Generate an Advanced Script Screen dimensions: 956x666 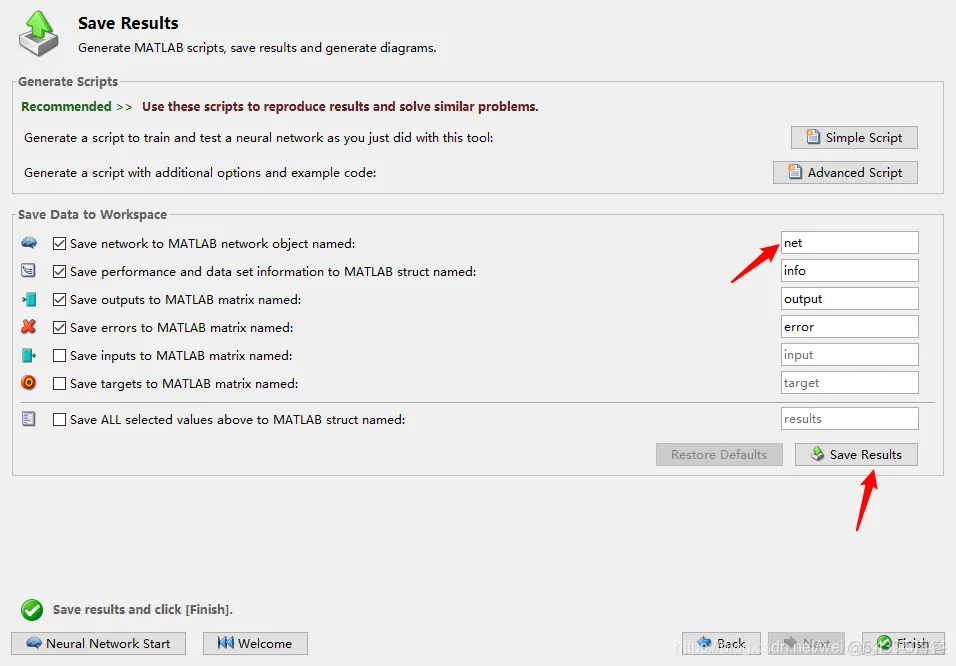pyautogui.click(x=845, y=173)
